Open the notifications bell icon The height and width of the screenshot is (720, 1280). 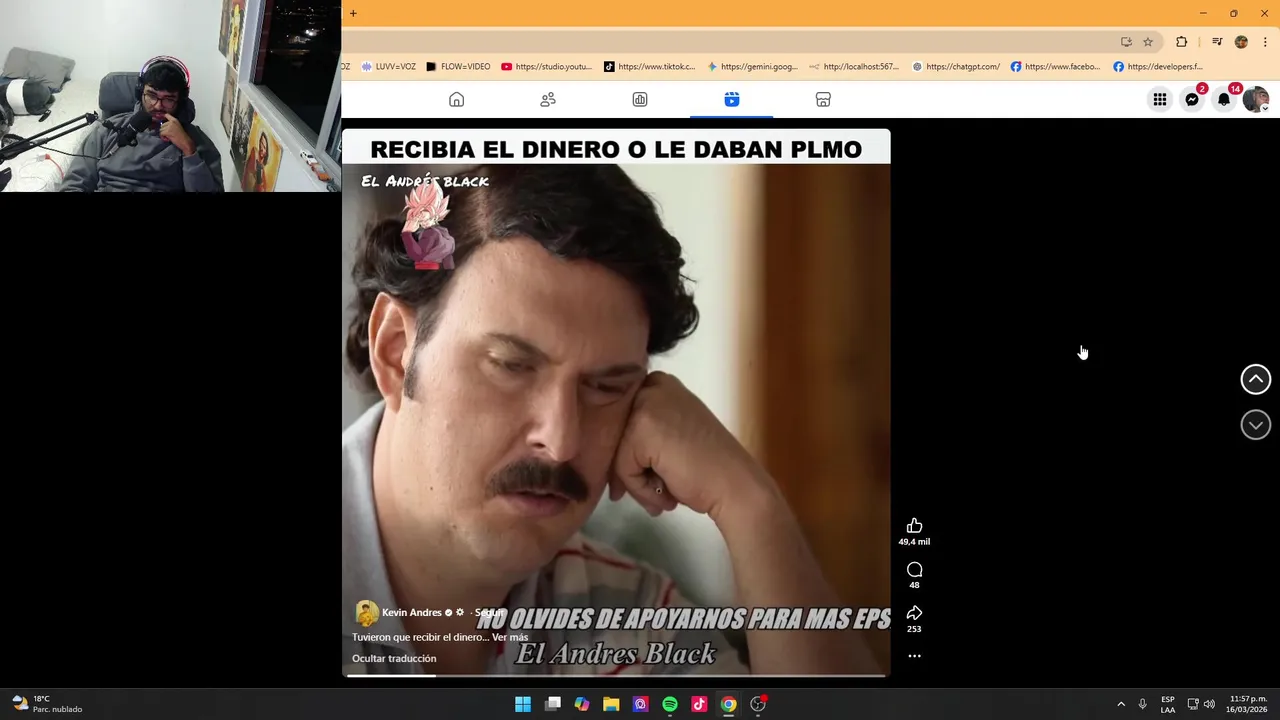point(1224,100)
